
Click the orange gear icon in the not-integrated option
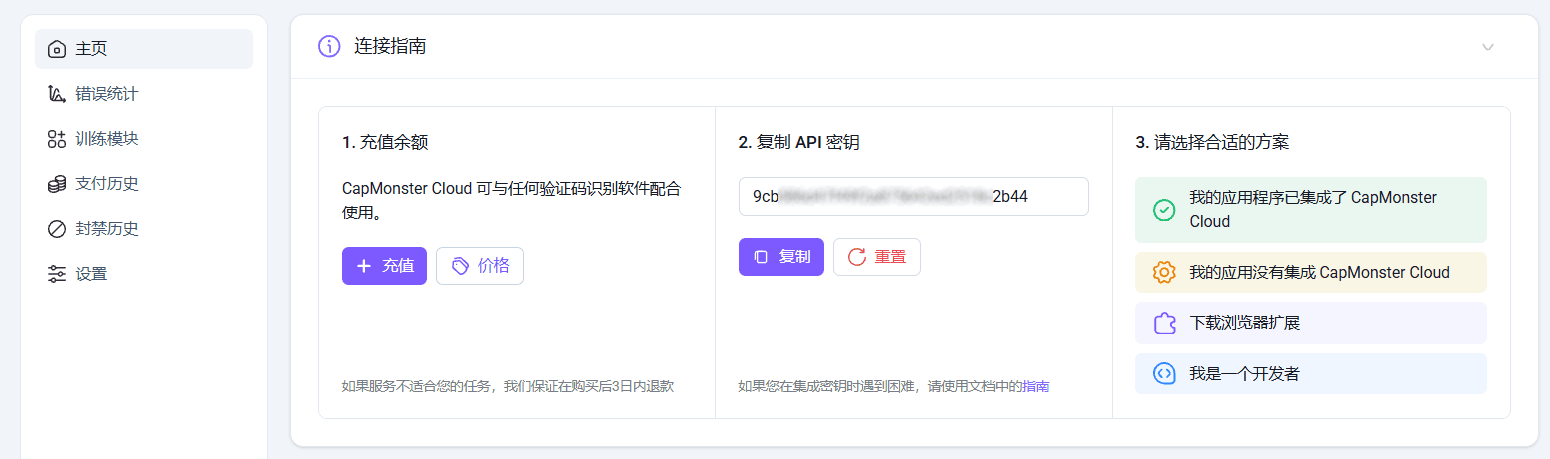click(1164, 272)
